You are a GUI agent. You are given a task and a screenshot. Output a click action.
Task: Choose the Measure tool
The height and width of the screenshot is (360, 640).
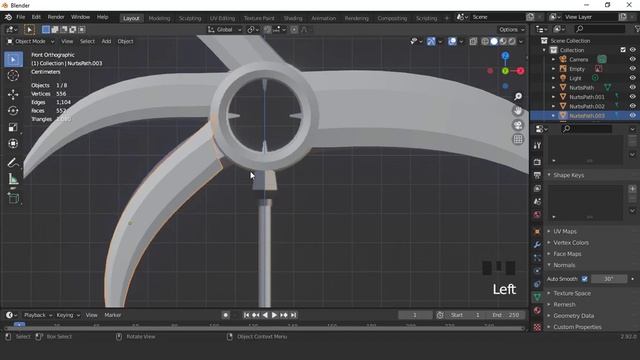[x=13, y=179]
